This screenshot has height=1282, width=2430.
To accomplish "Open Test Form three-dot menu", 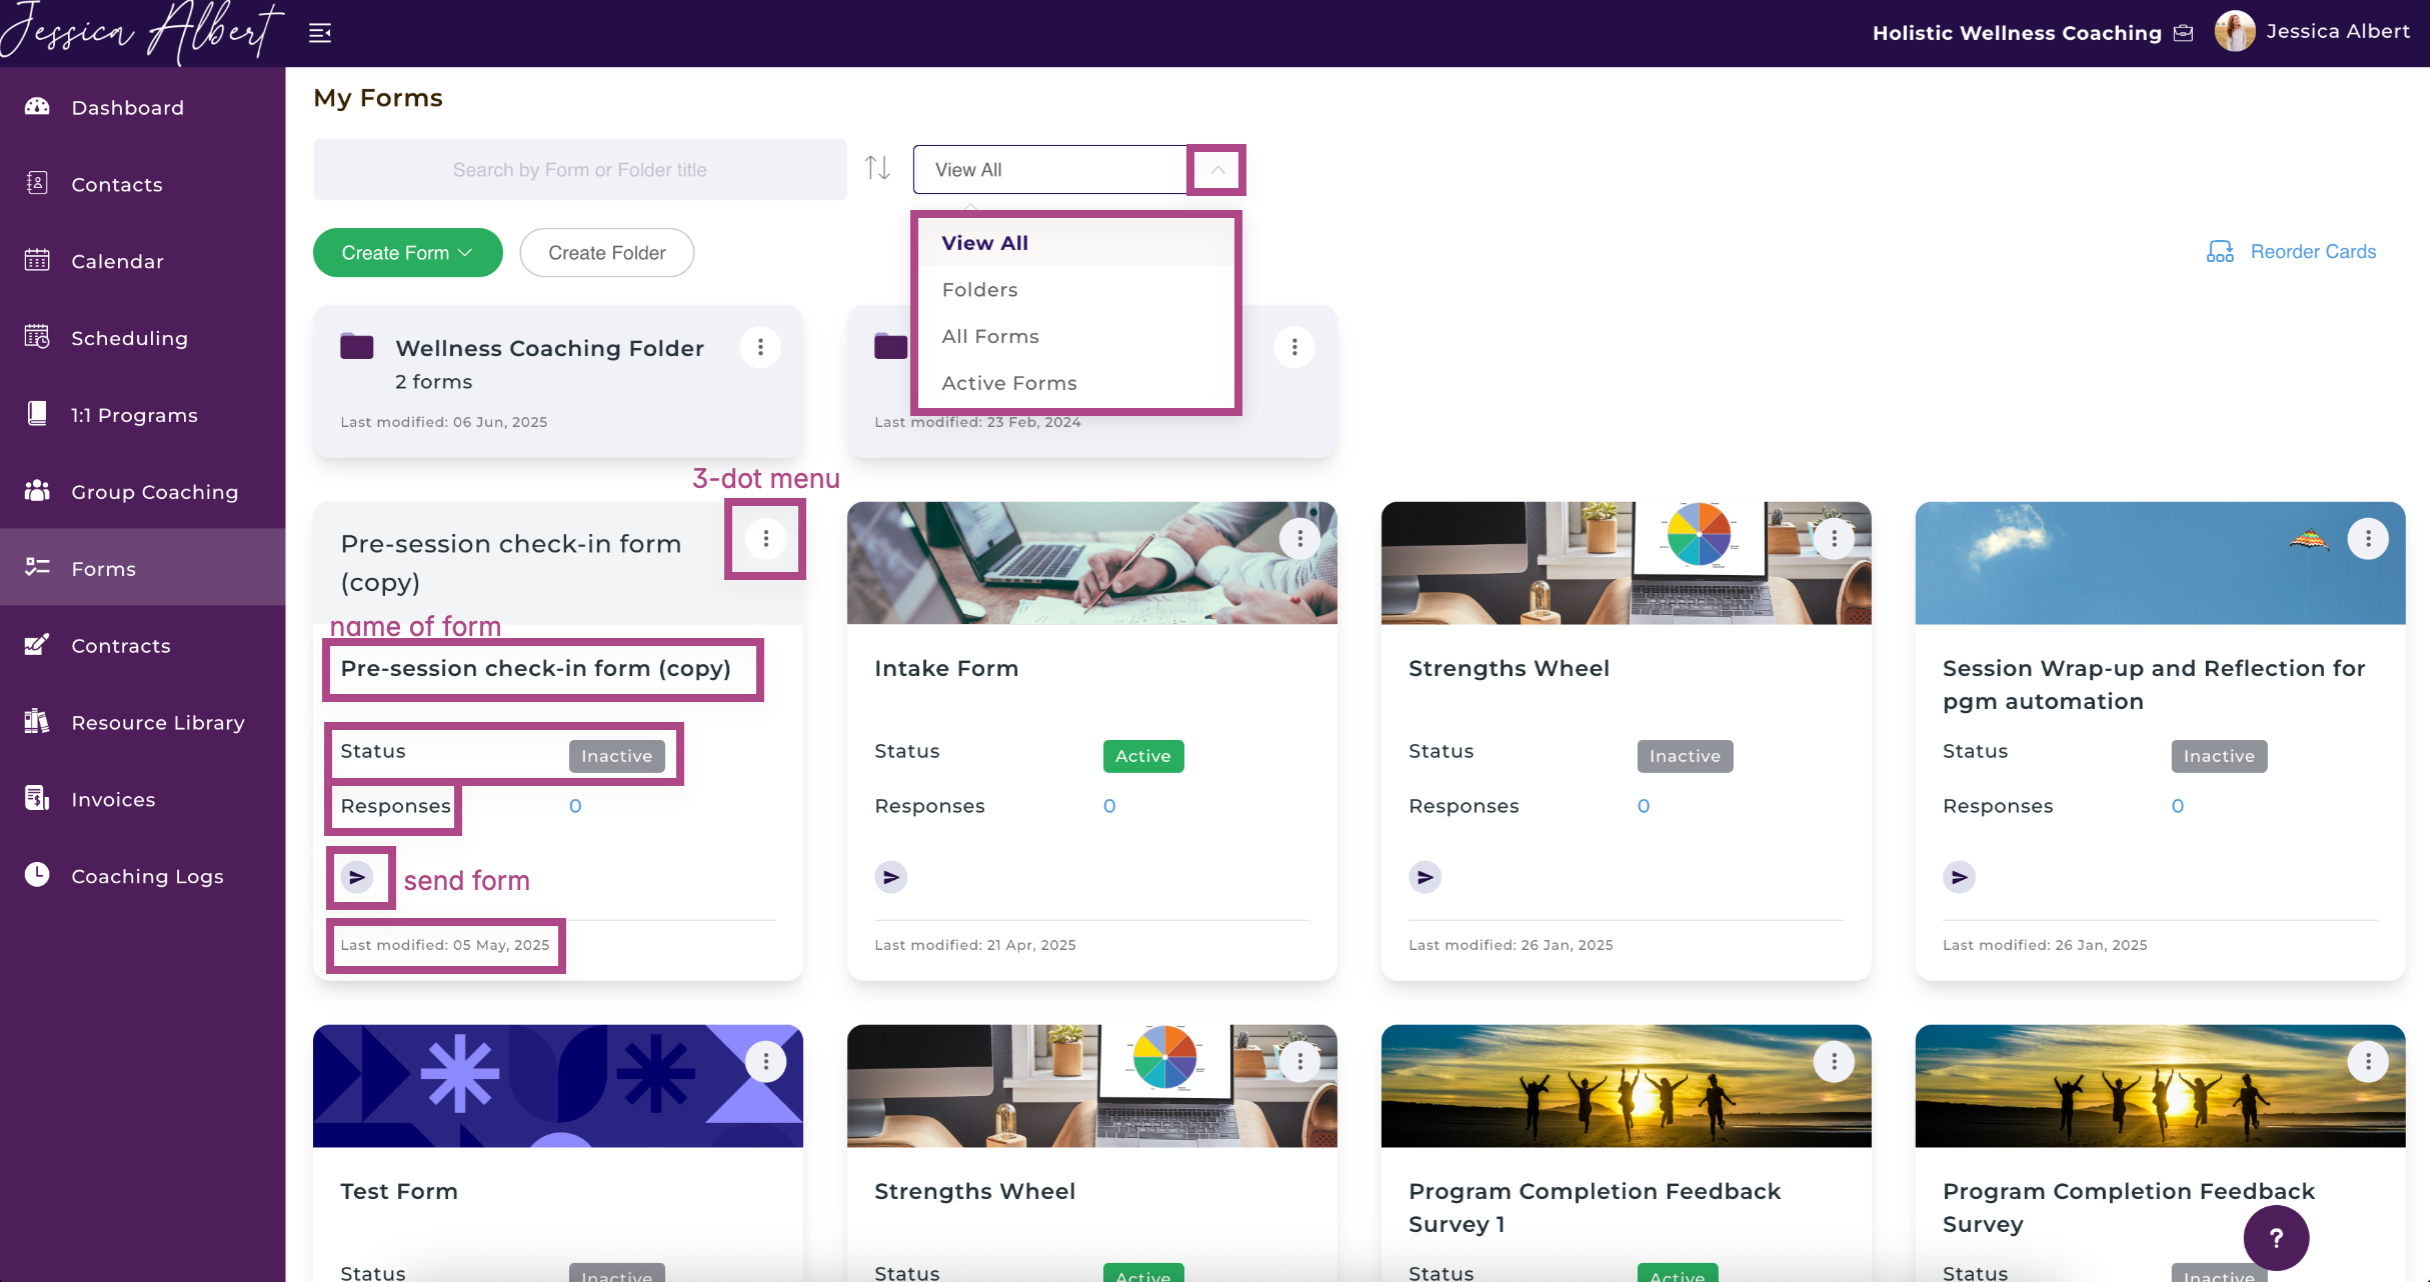I will coord(766,1062).
